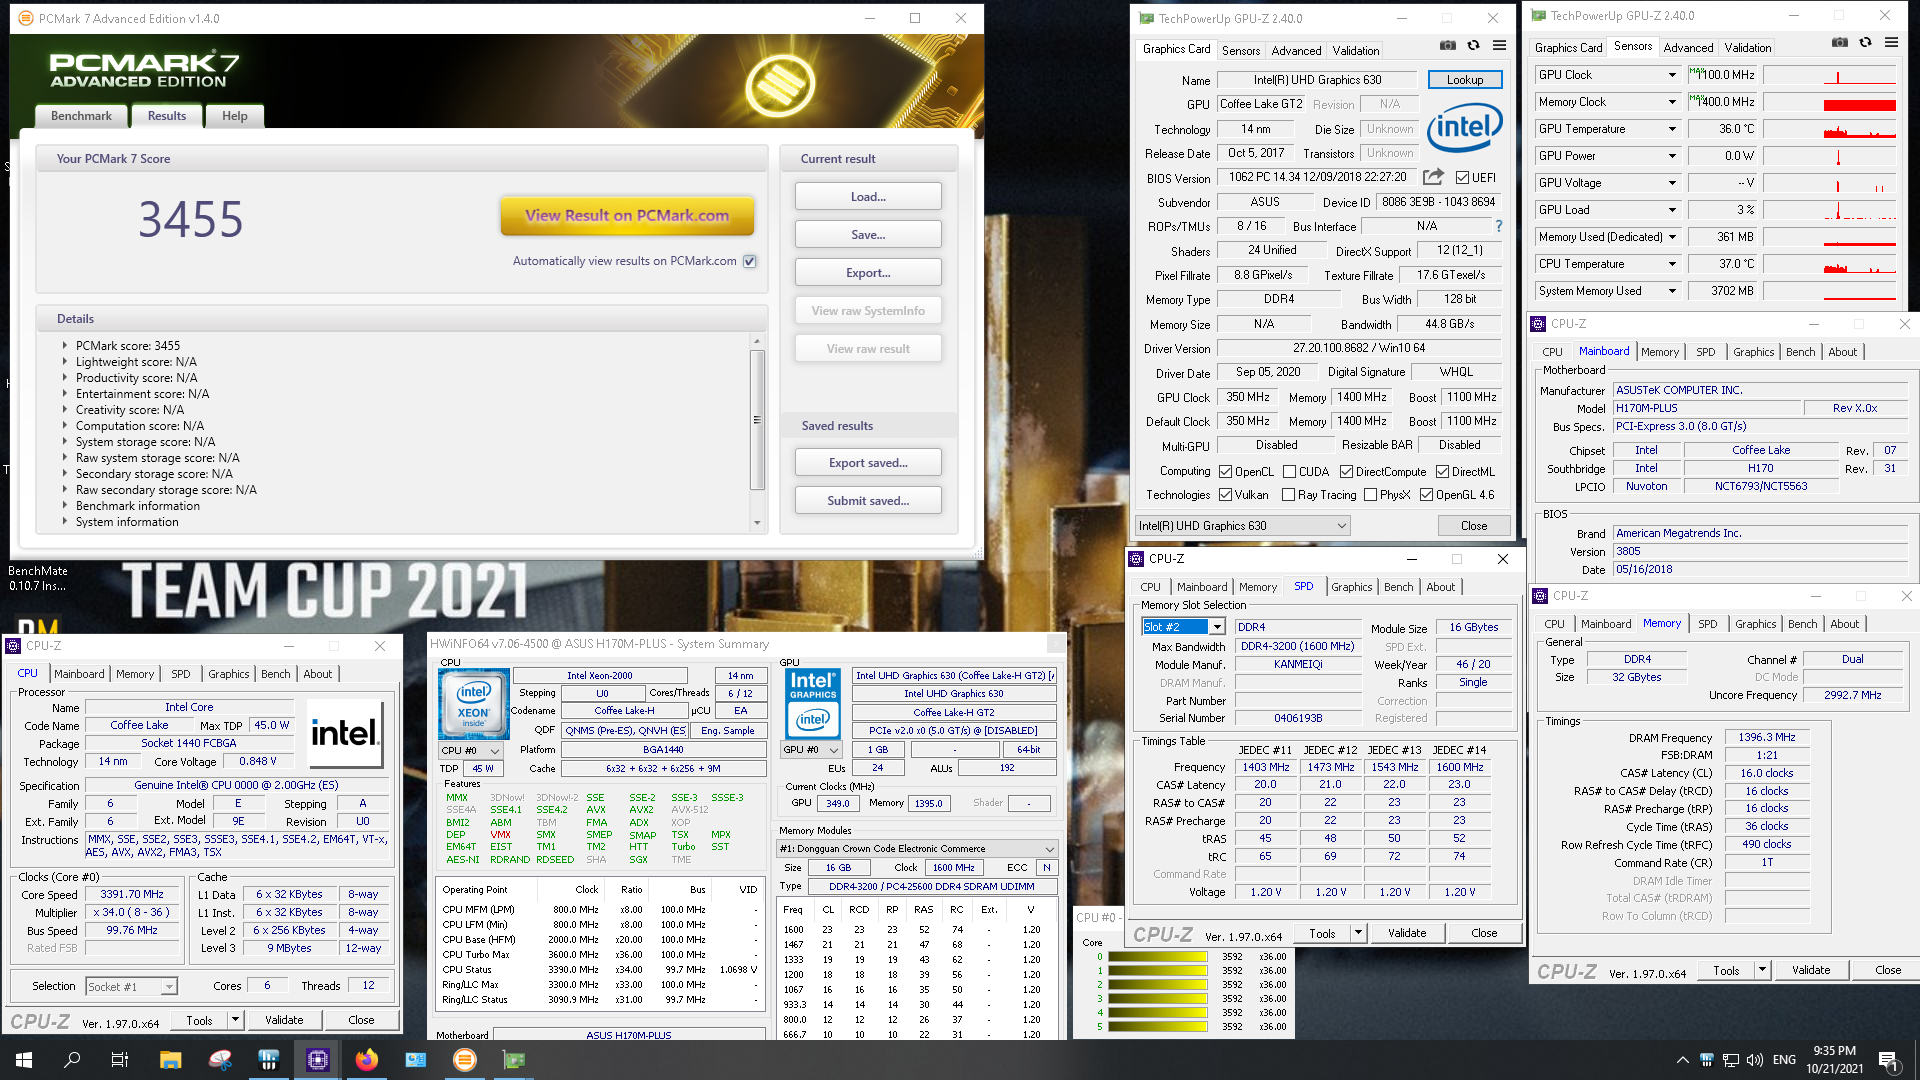Open Task View from the taskbar
1920x1080 pixels.
[120, 1060]
